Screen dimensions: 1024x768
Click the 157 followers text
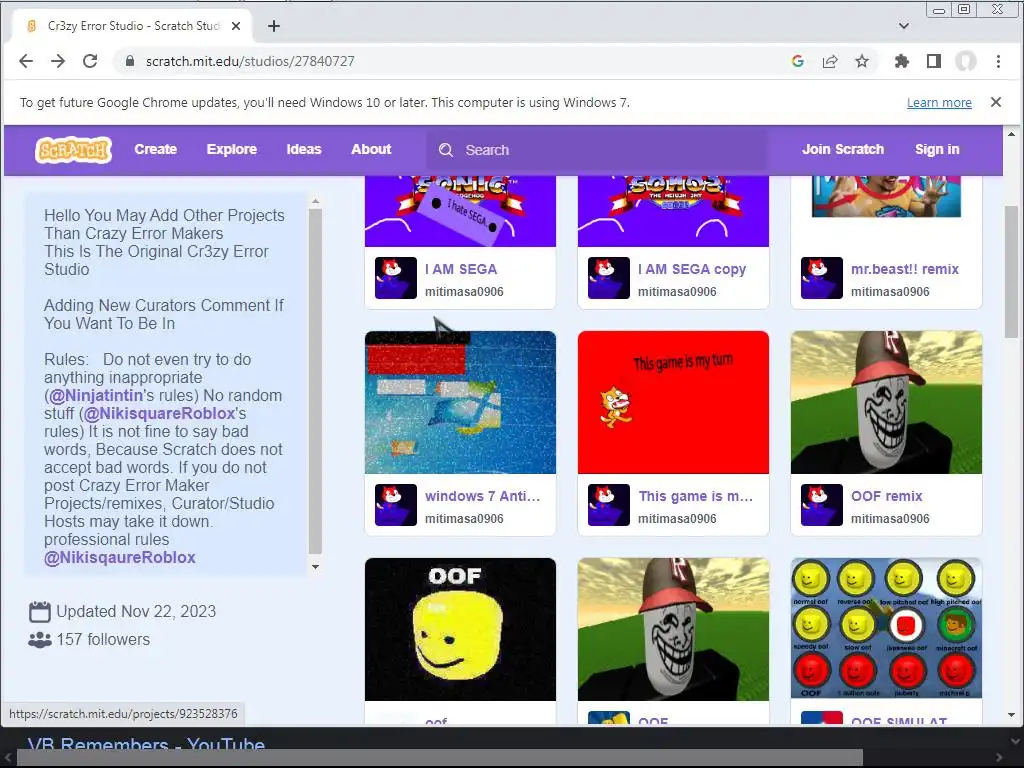coord(103,639)
